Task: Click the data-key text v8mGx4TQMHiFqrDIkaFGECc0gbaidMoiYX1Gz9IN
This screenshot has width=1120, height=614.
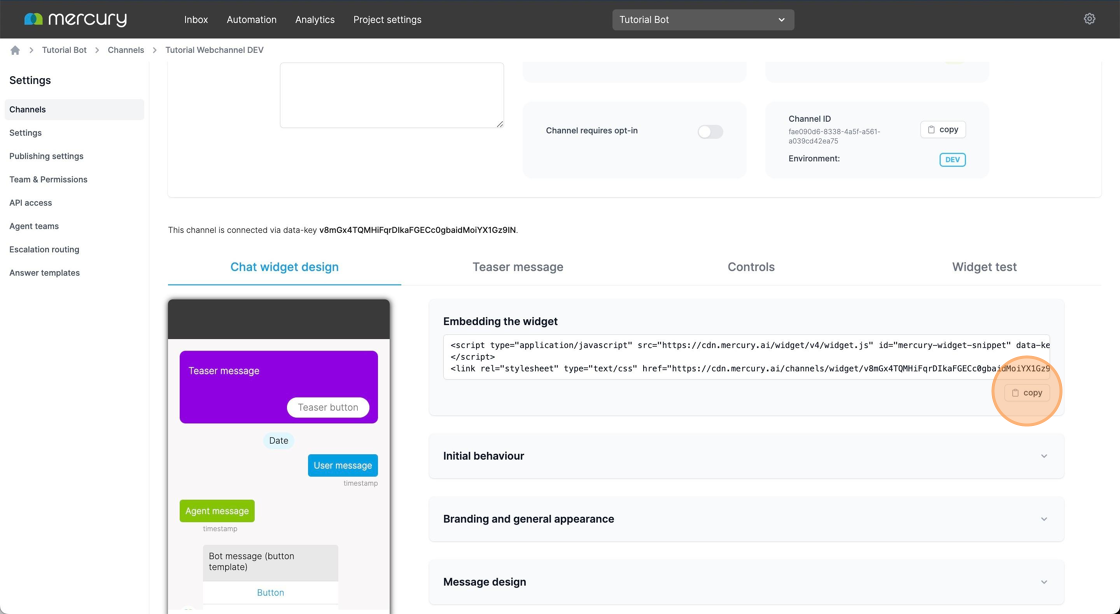Action: pyautogui.click(x=417, y=230)
